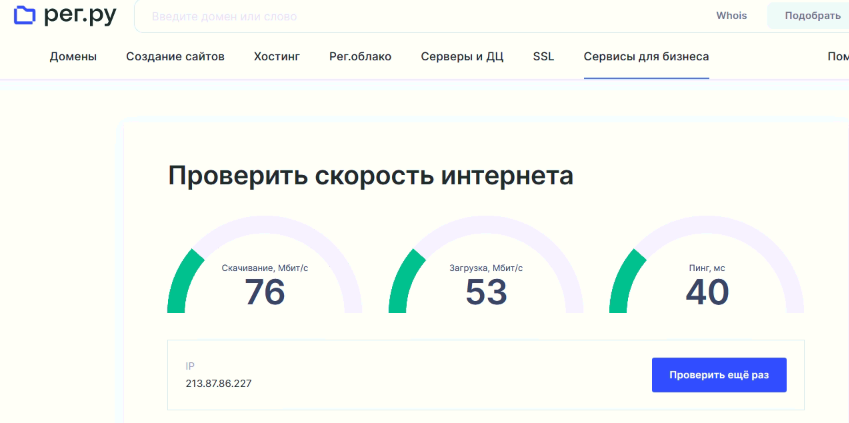
Task: Click the Пинг gauge value 40
Action: [707, 293]
